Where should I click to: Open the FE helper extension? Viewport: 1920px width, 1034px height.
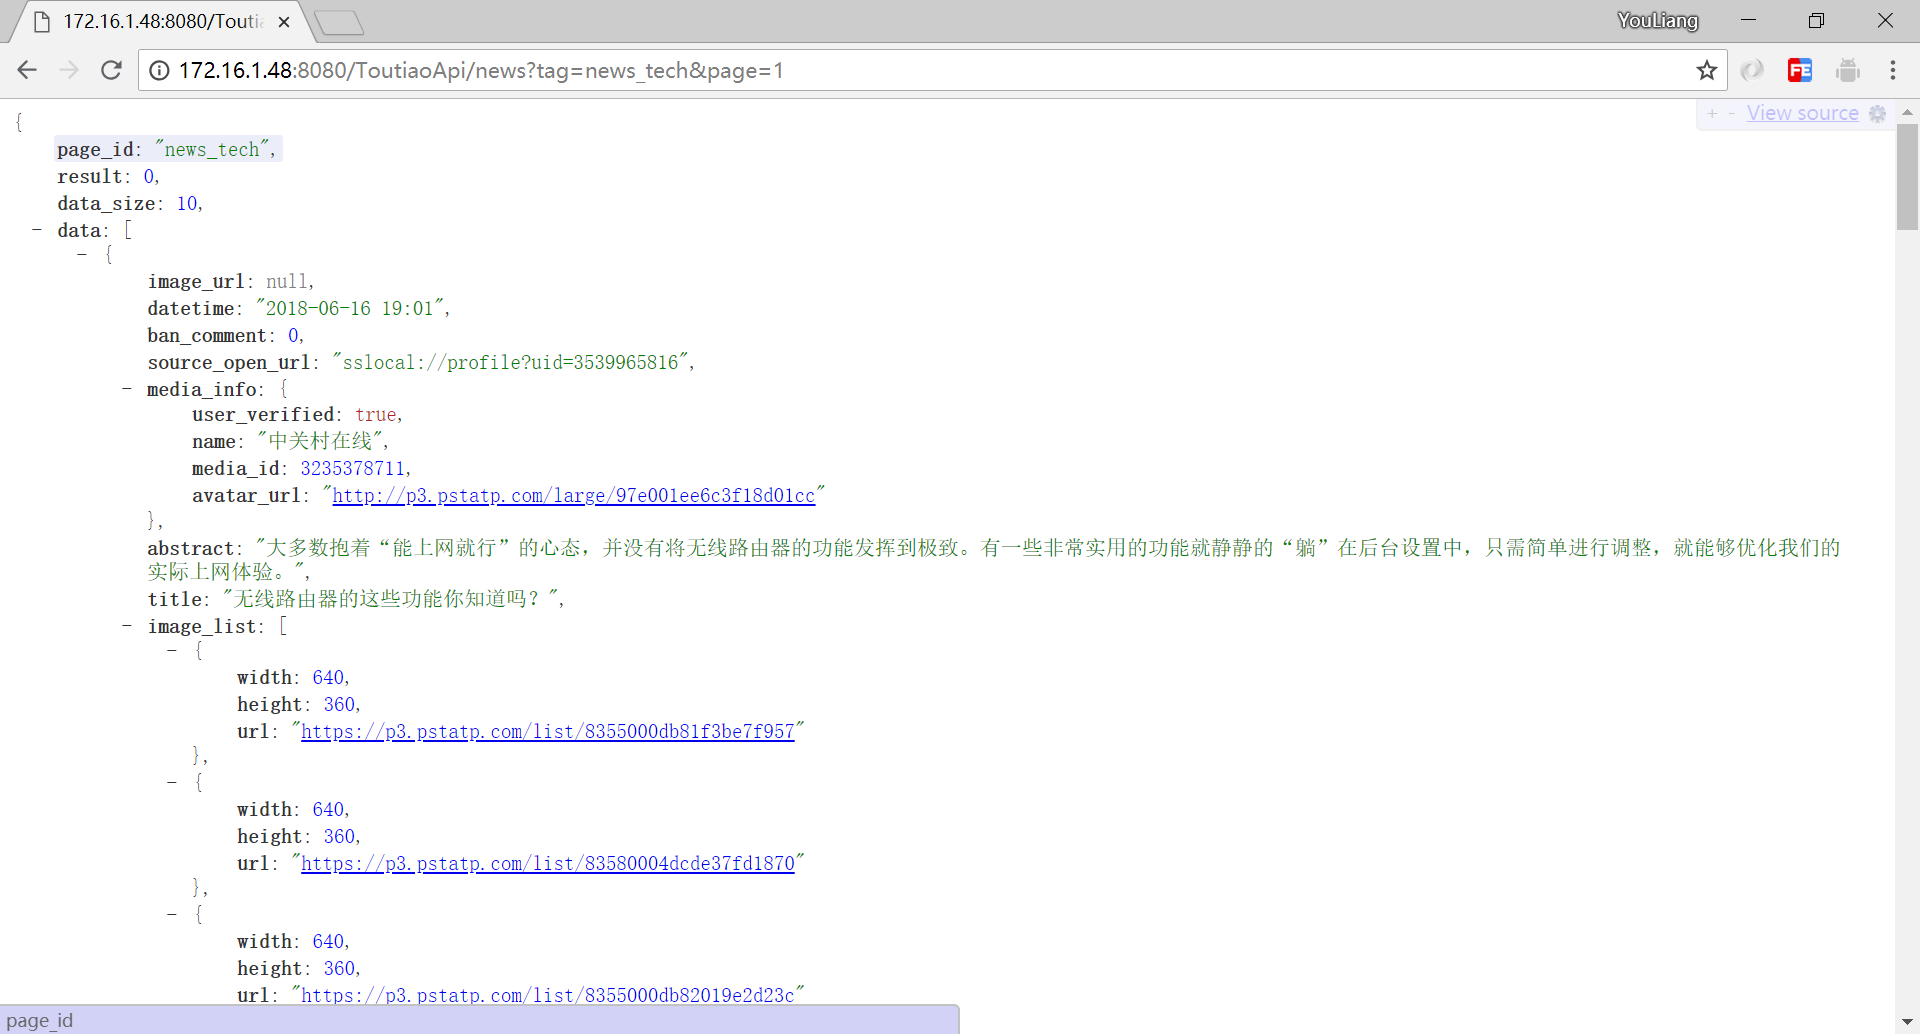1800,70
